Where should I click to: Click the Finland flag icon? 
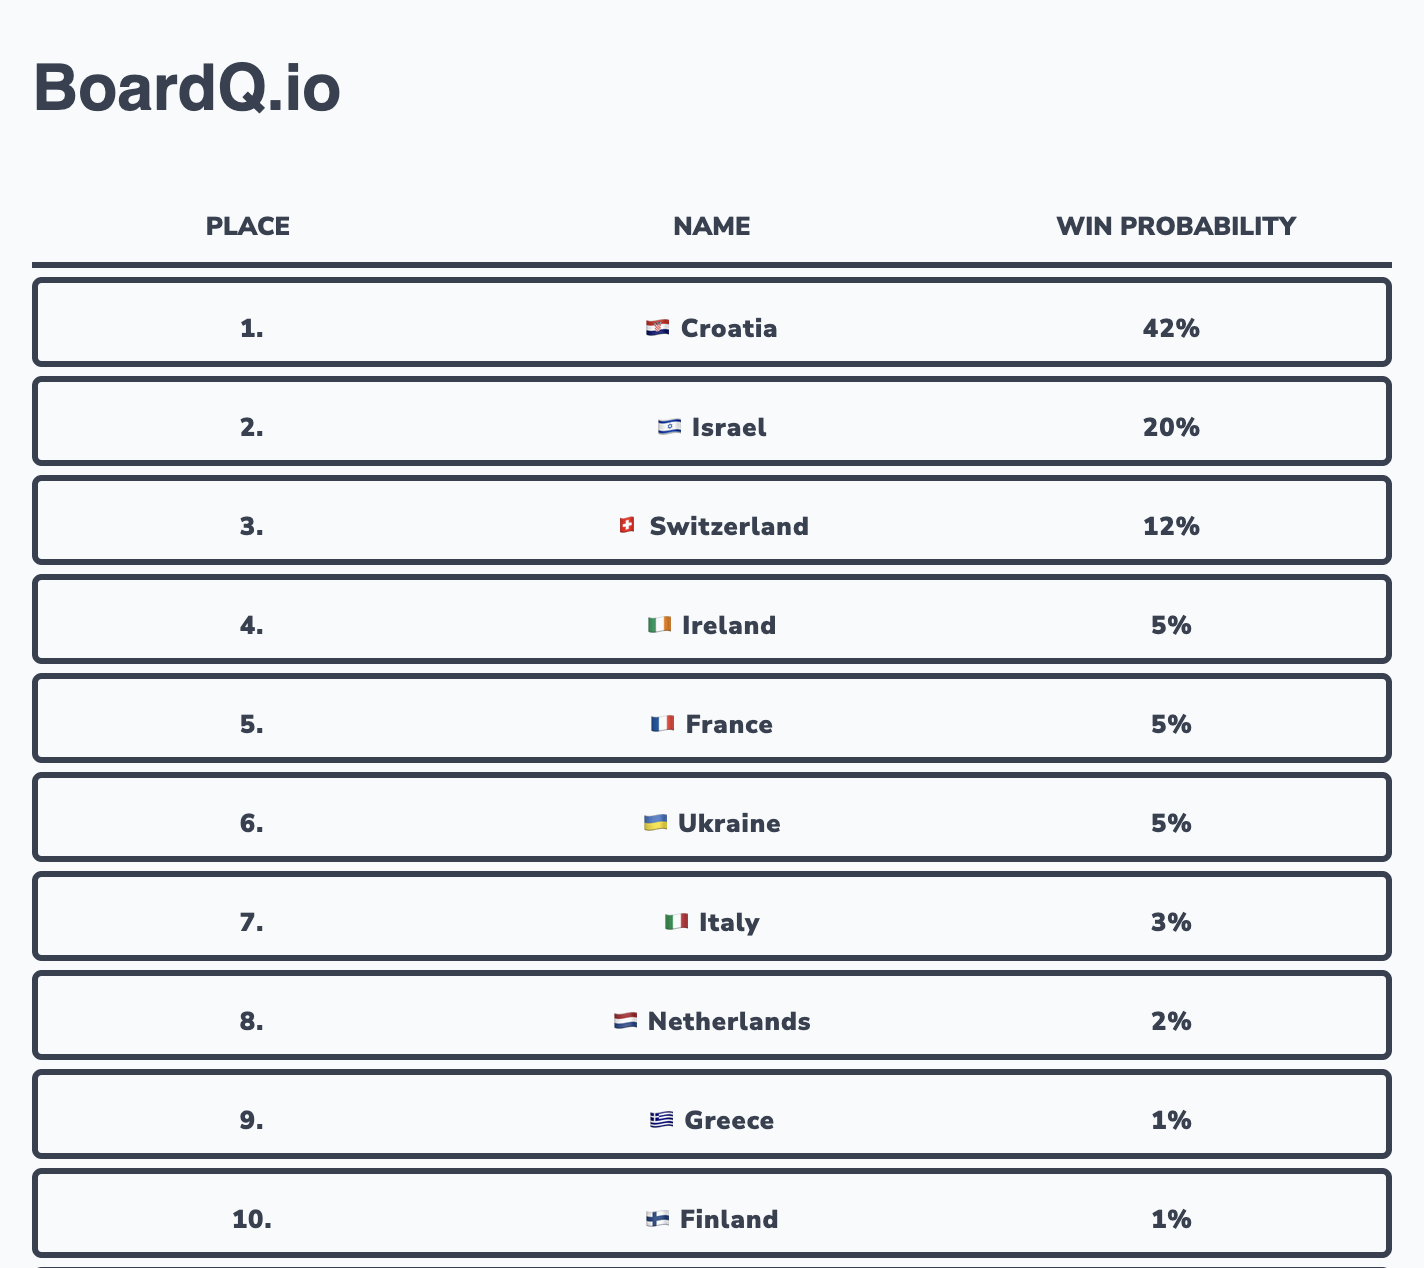point(657,1219)
